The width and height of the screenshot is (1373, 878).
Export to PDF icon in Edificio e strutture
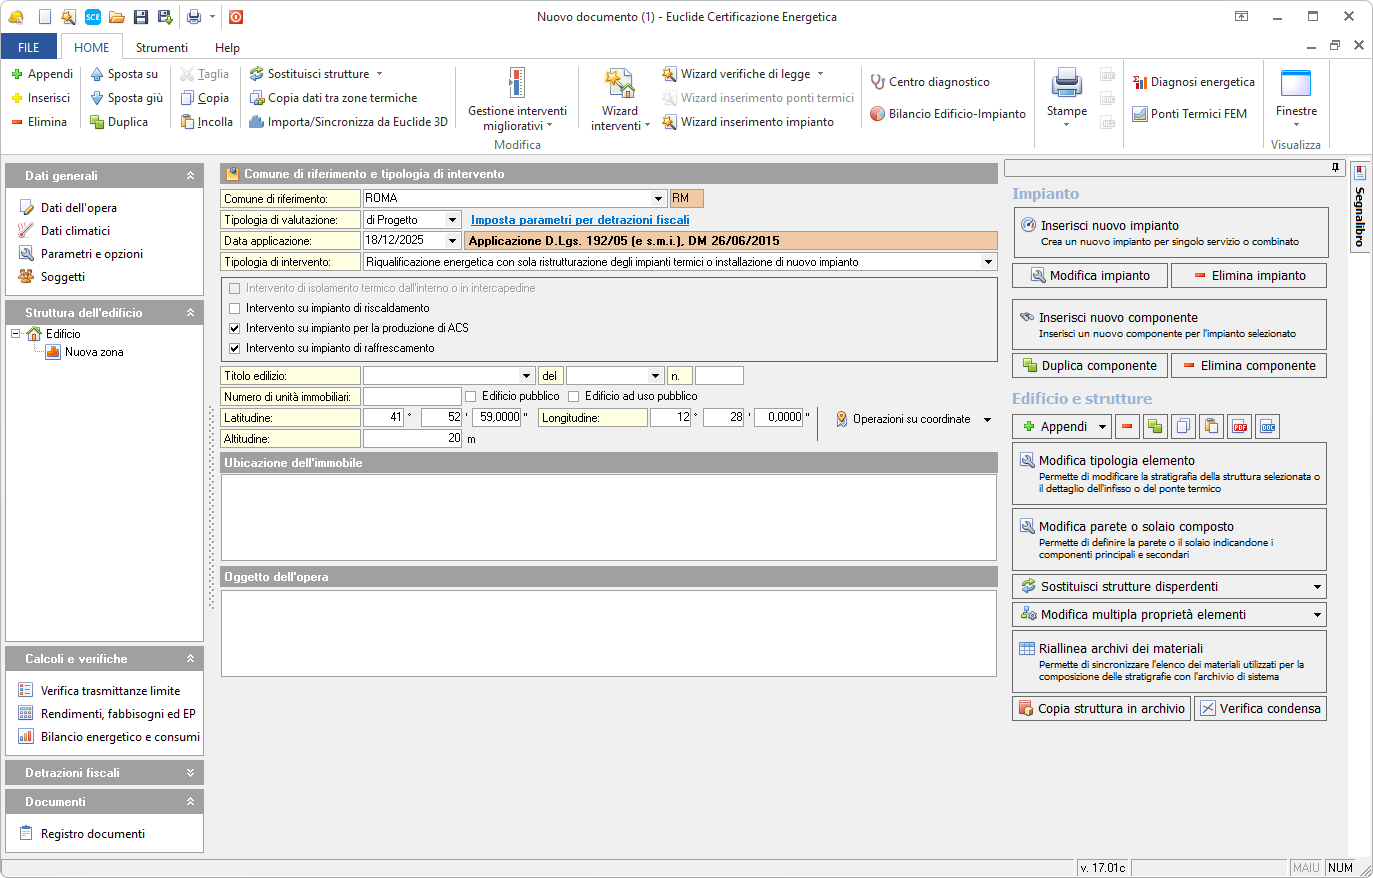click(x=1240, y=427)
